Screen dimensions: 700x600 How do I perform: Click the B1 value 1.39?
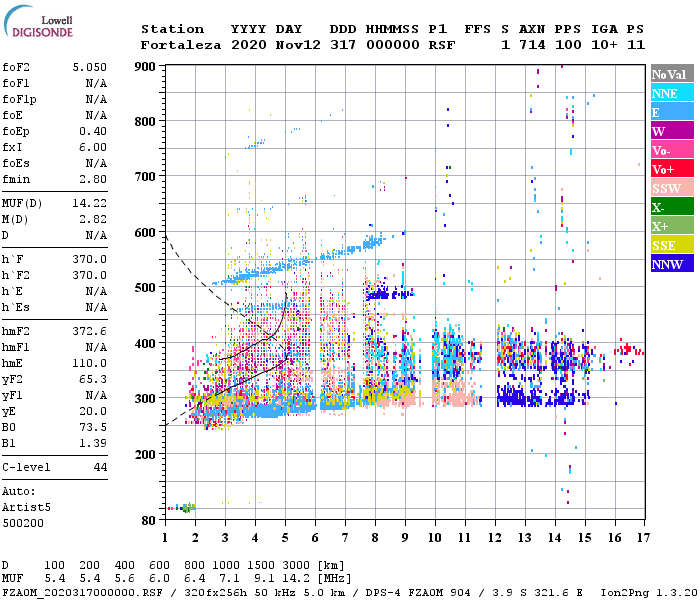[93, 443]
